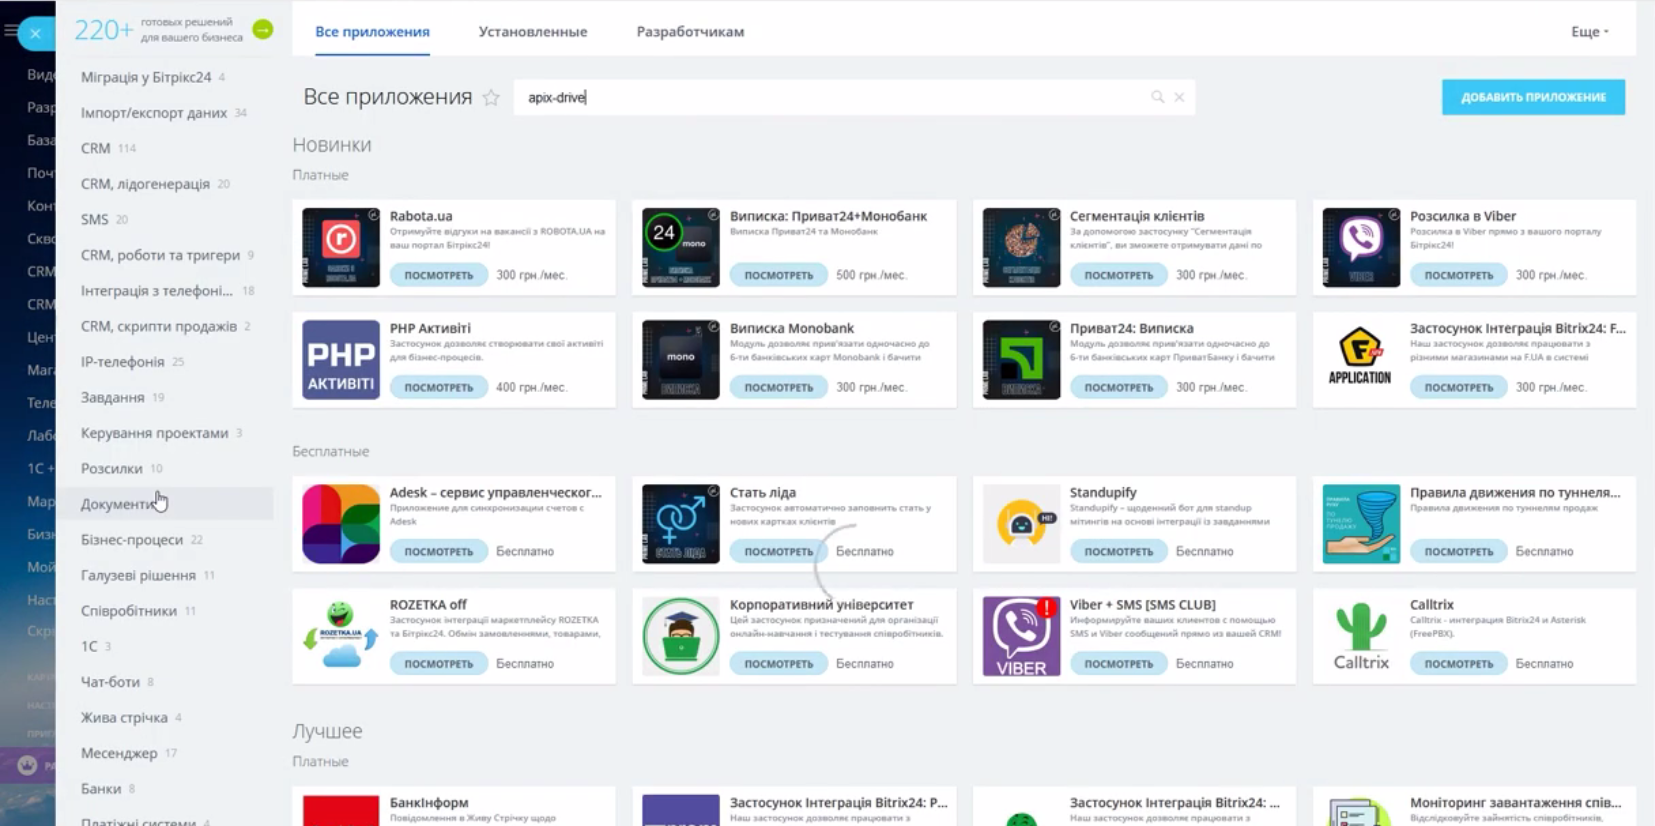This screenshot has height=826, width=1655.
Task: Open Сегментація клієнтів app icon
Action: pyautogui.click(x=1021, y=247)
